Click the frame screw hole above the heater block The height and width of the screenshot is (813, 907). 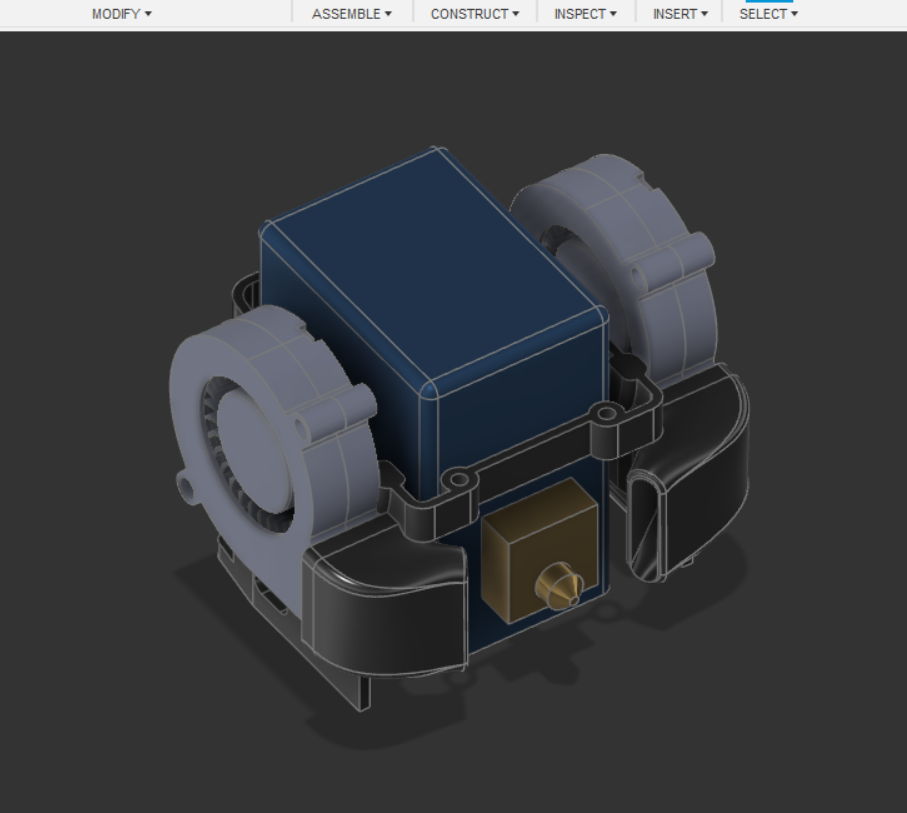click(458, 481)
